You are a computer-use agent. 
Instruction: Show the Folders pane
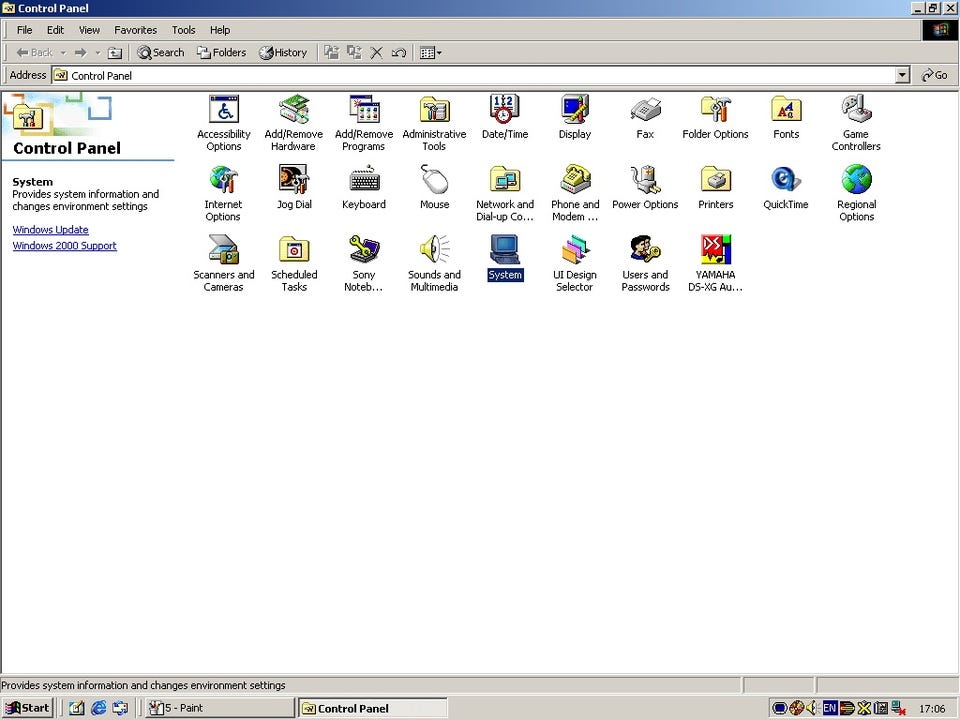point(221,53)
